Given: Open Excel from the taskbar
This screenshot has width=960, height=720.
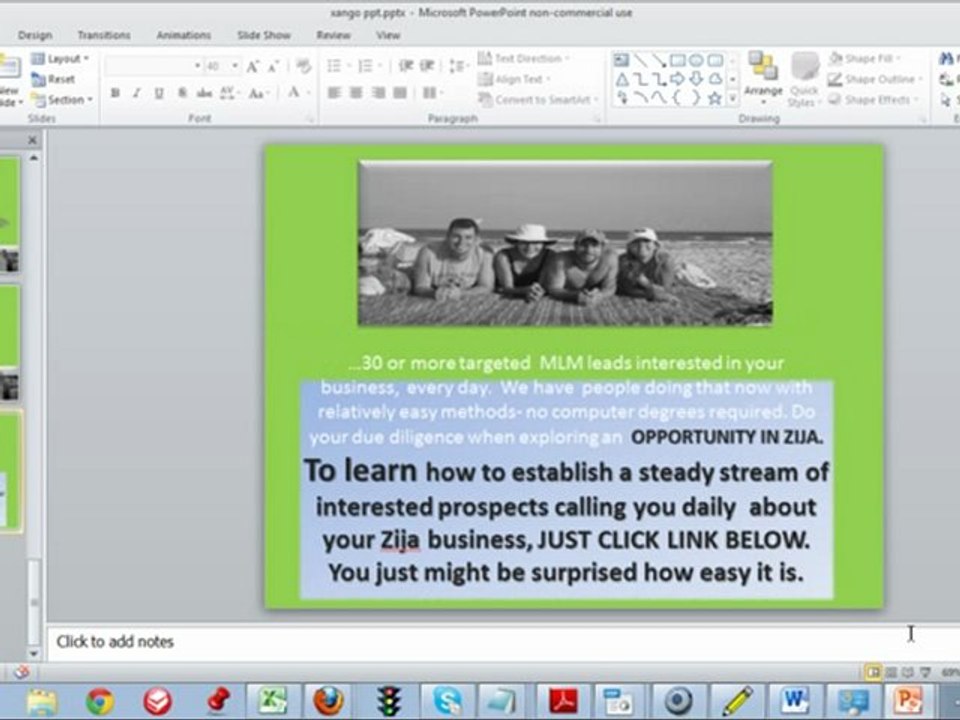Looking at the screenshot, I should click(272, 701).
